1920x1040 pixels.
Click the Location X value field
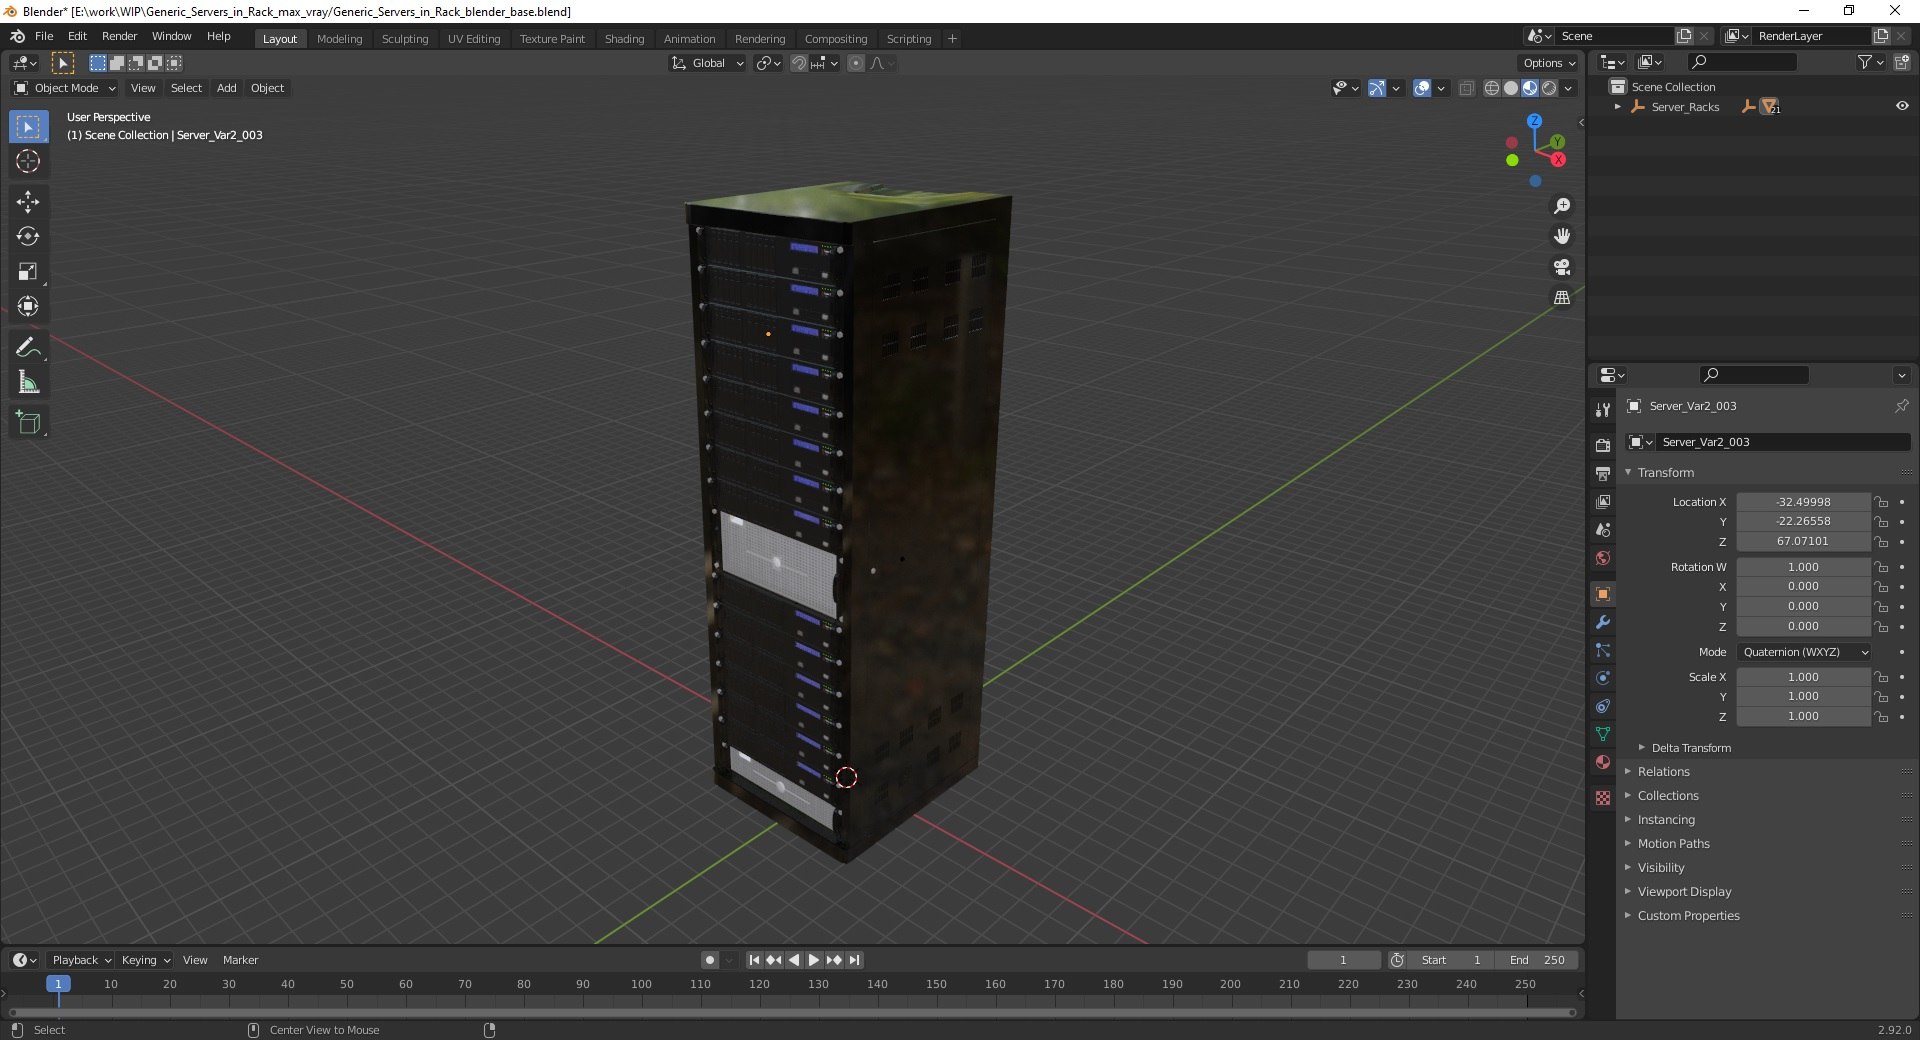click(1803, 502)
